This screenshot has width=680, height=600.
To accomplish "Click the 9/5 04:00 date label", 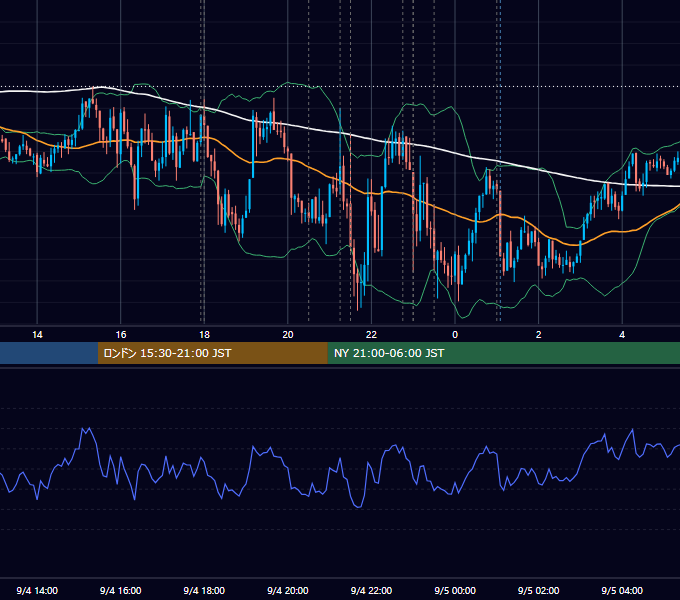I will tap(622, 590).
